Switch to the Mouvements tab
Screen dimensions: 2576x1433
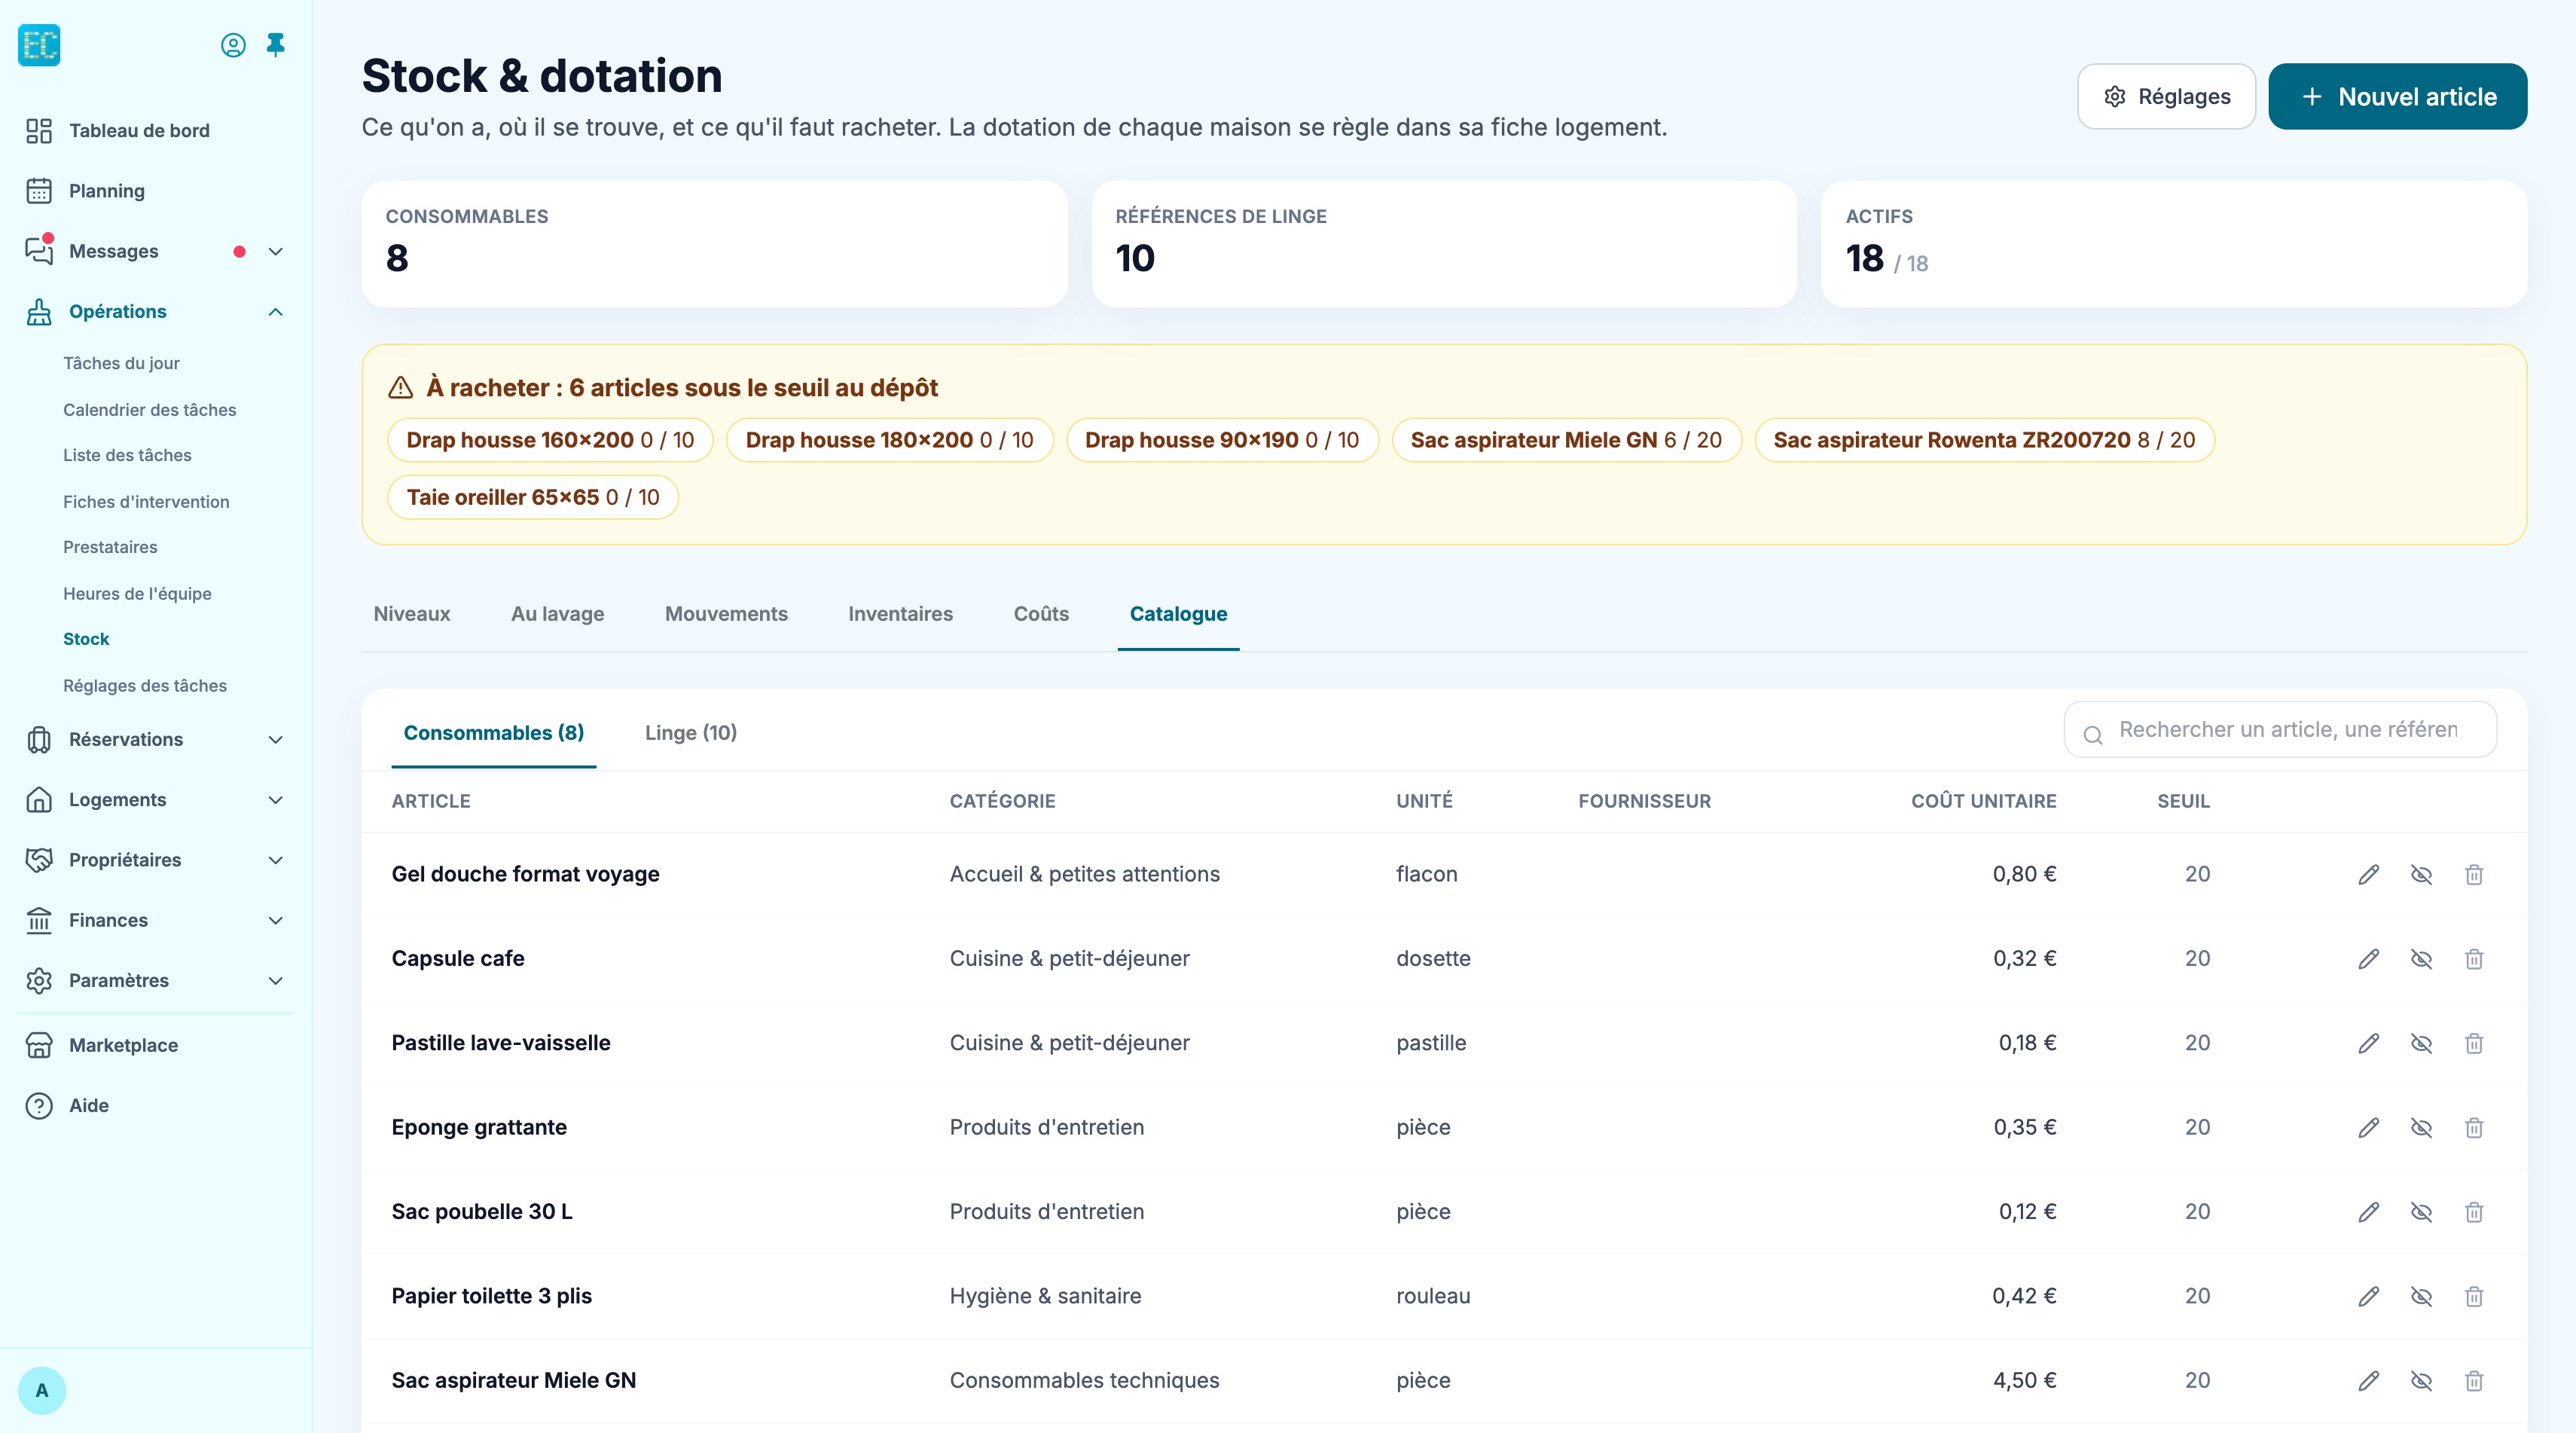pyautogui.click(x=726, y=614)
